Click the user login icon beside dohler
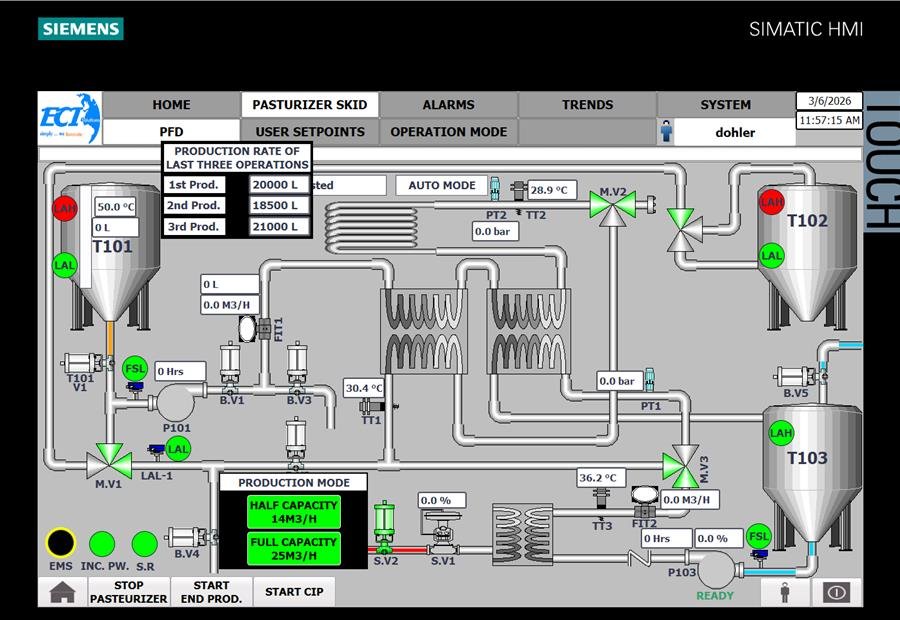Screen dimensions: 900x620 pos(666,131)
